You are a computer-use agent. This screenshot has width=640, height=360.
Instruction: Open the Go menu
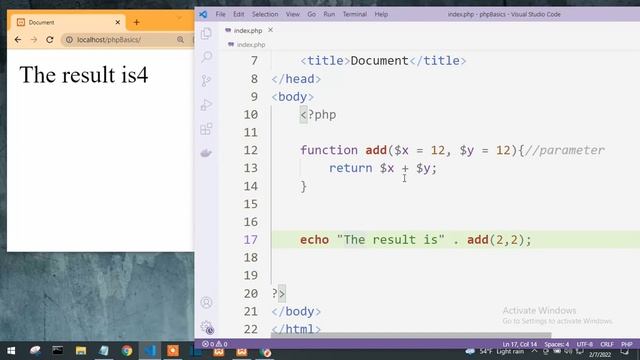[x=311, y=14]
